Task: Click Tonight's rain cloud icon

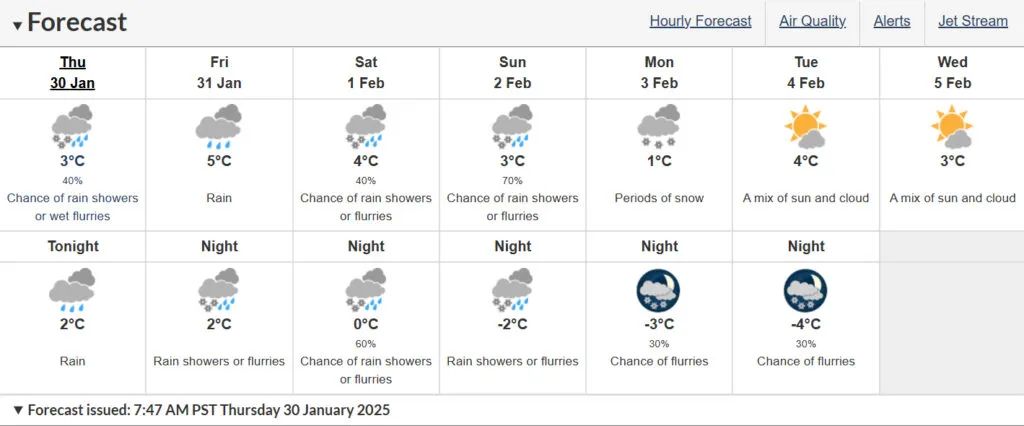Action: tap(72, 290)
